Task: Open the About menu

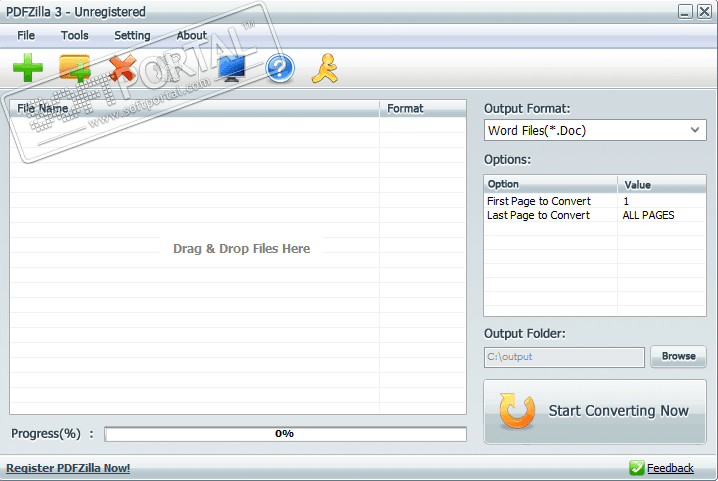Action: point(191,35)
